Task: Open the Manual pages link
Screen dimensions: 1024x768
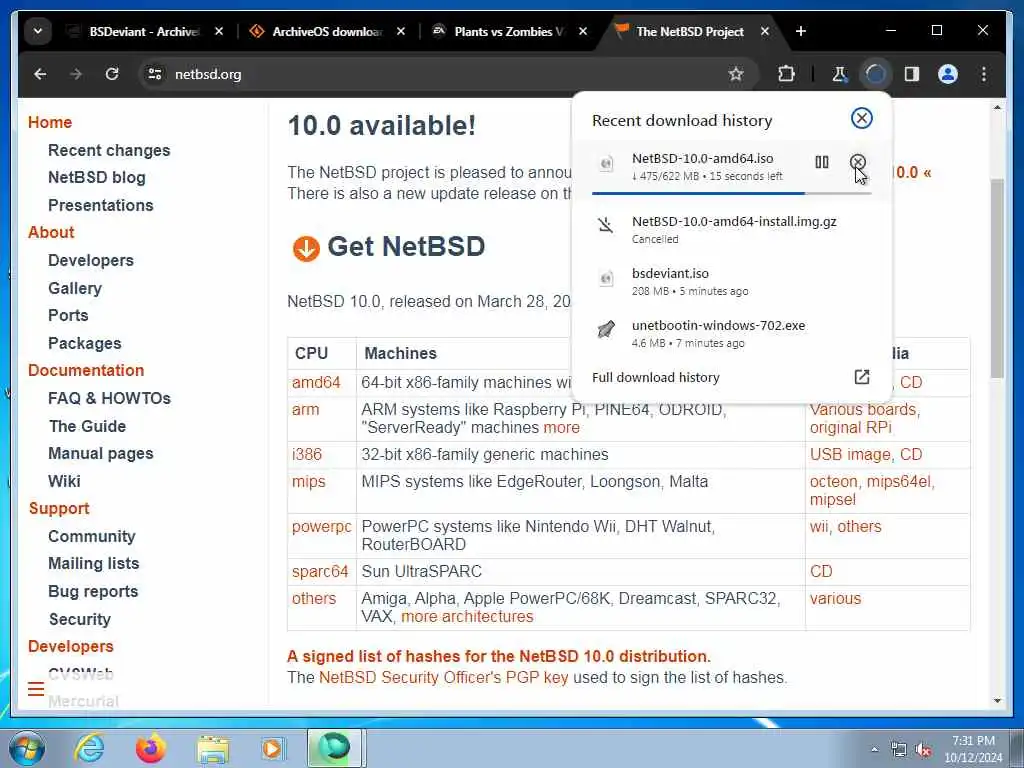Action: coord(101,453)
